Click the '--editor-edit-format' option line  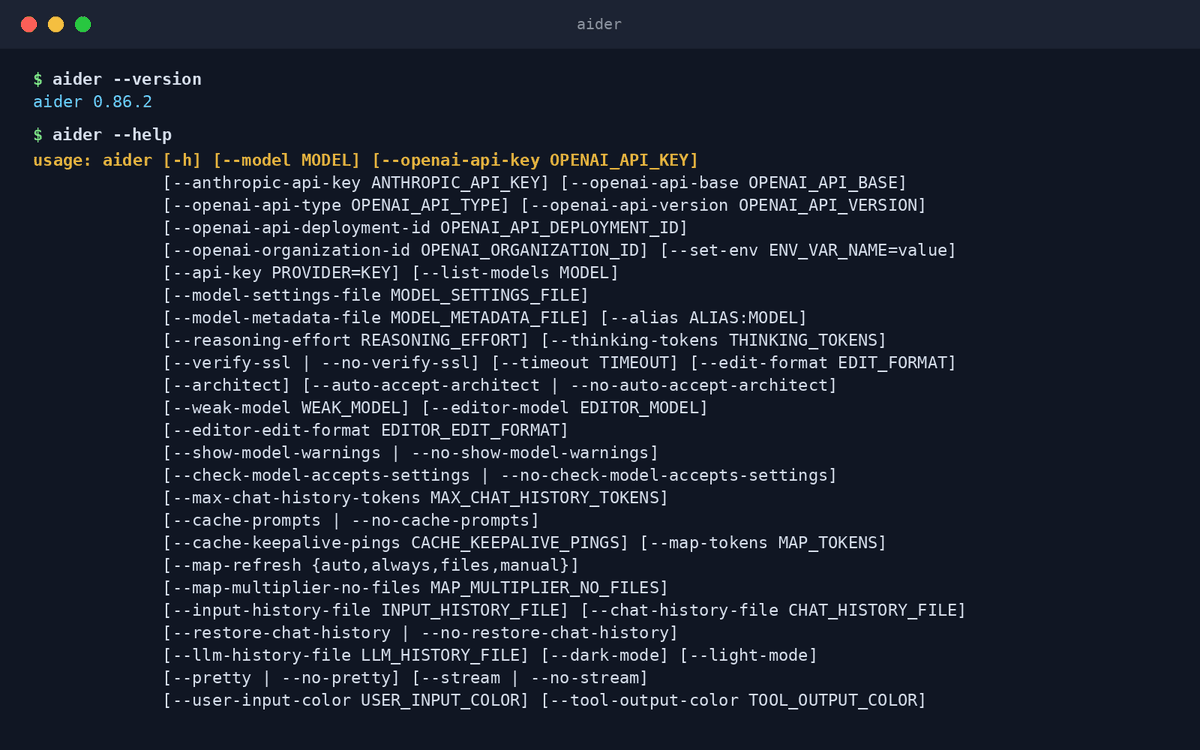pos(366,430)
